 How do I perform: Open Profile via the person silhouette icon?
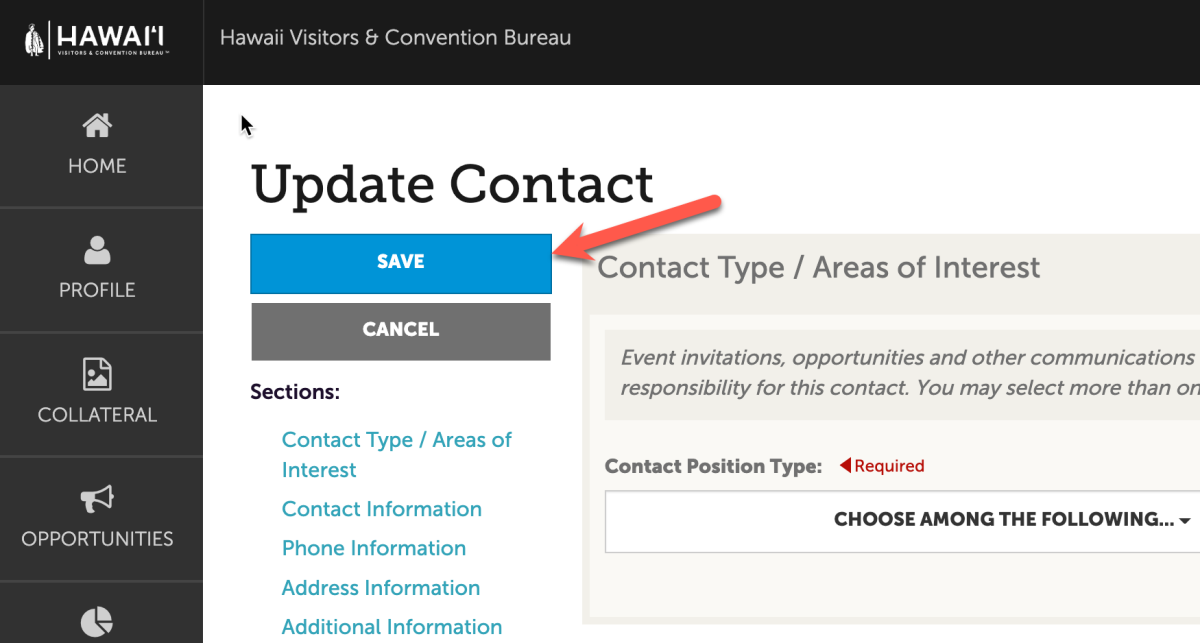[x=97, y=251]
